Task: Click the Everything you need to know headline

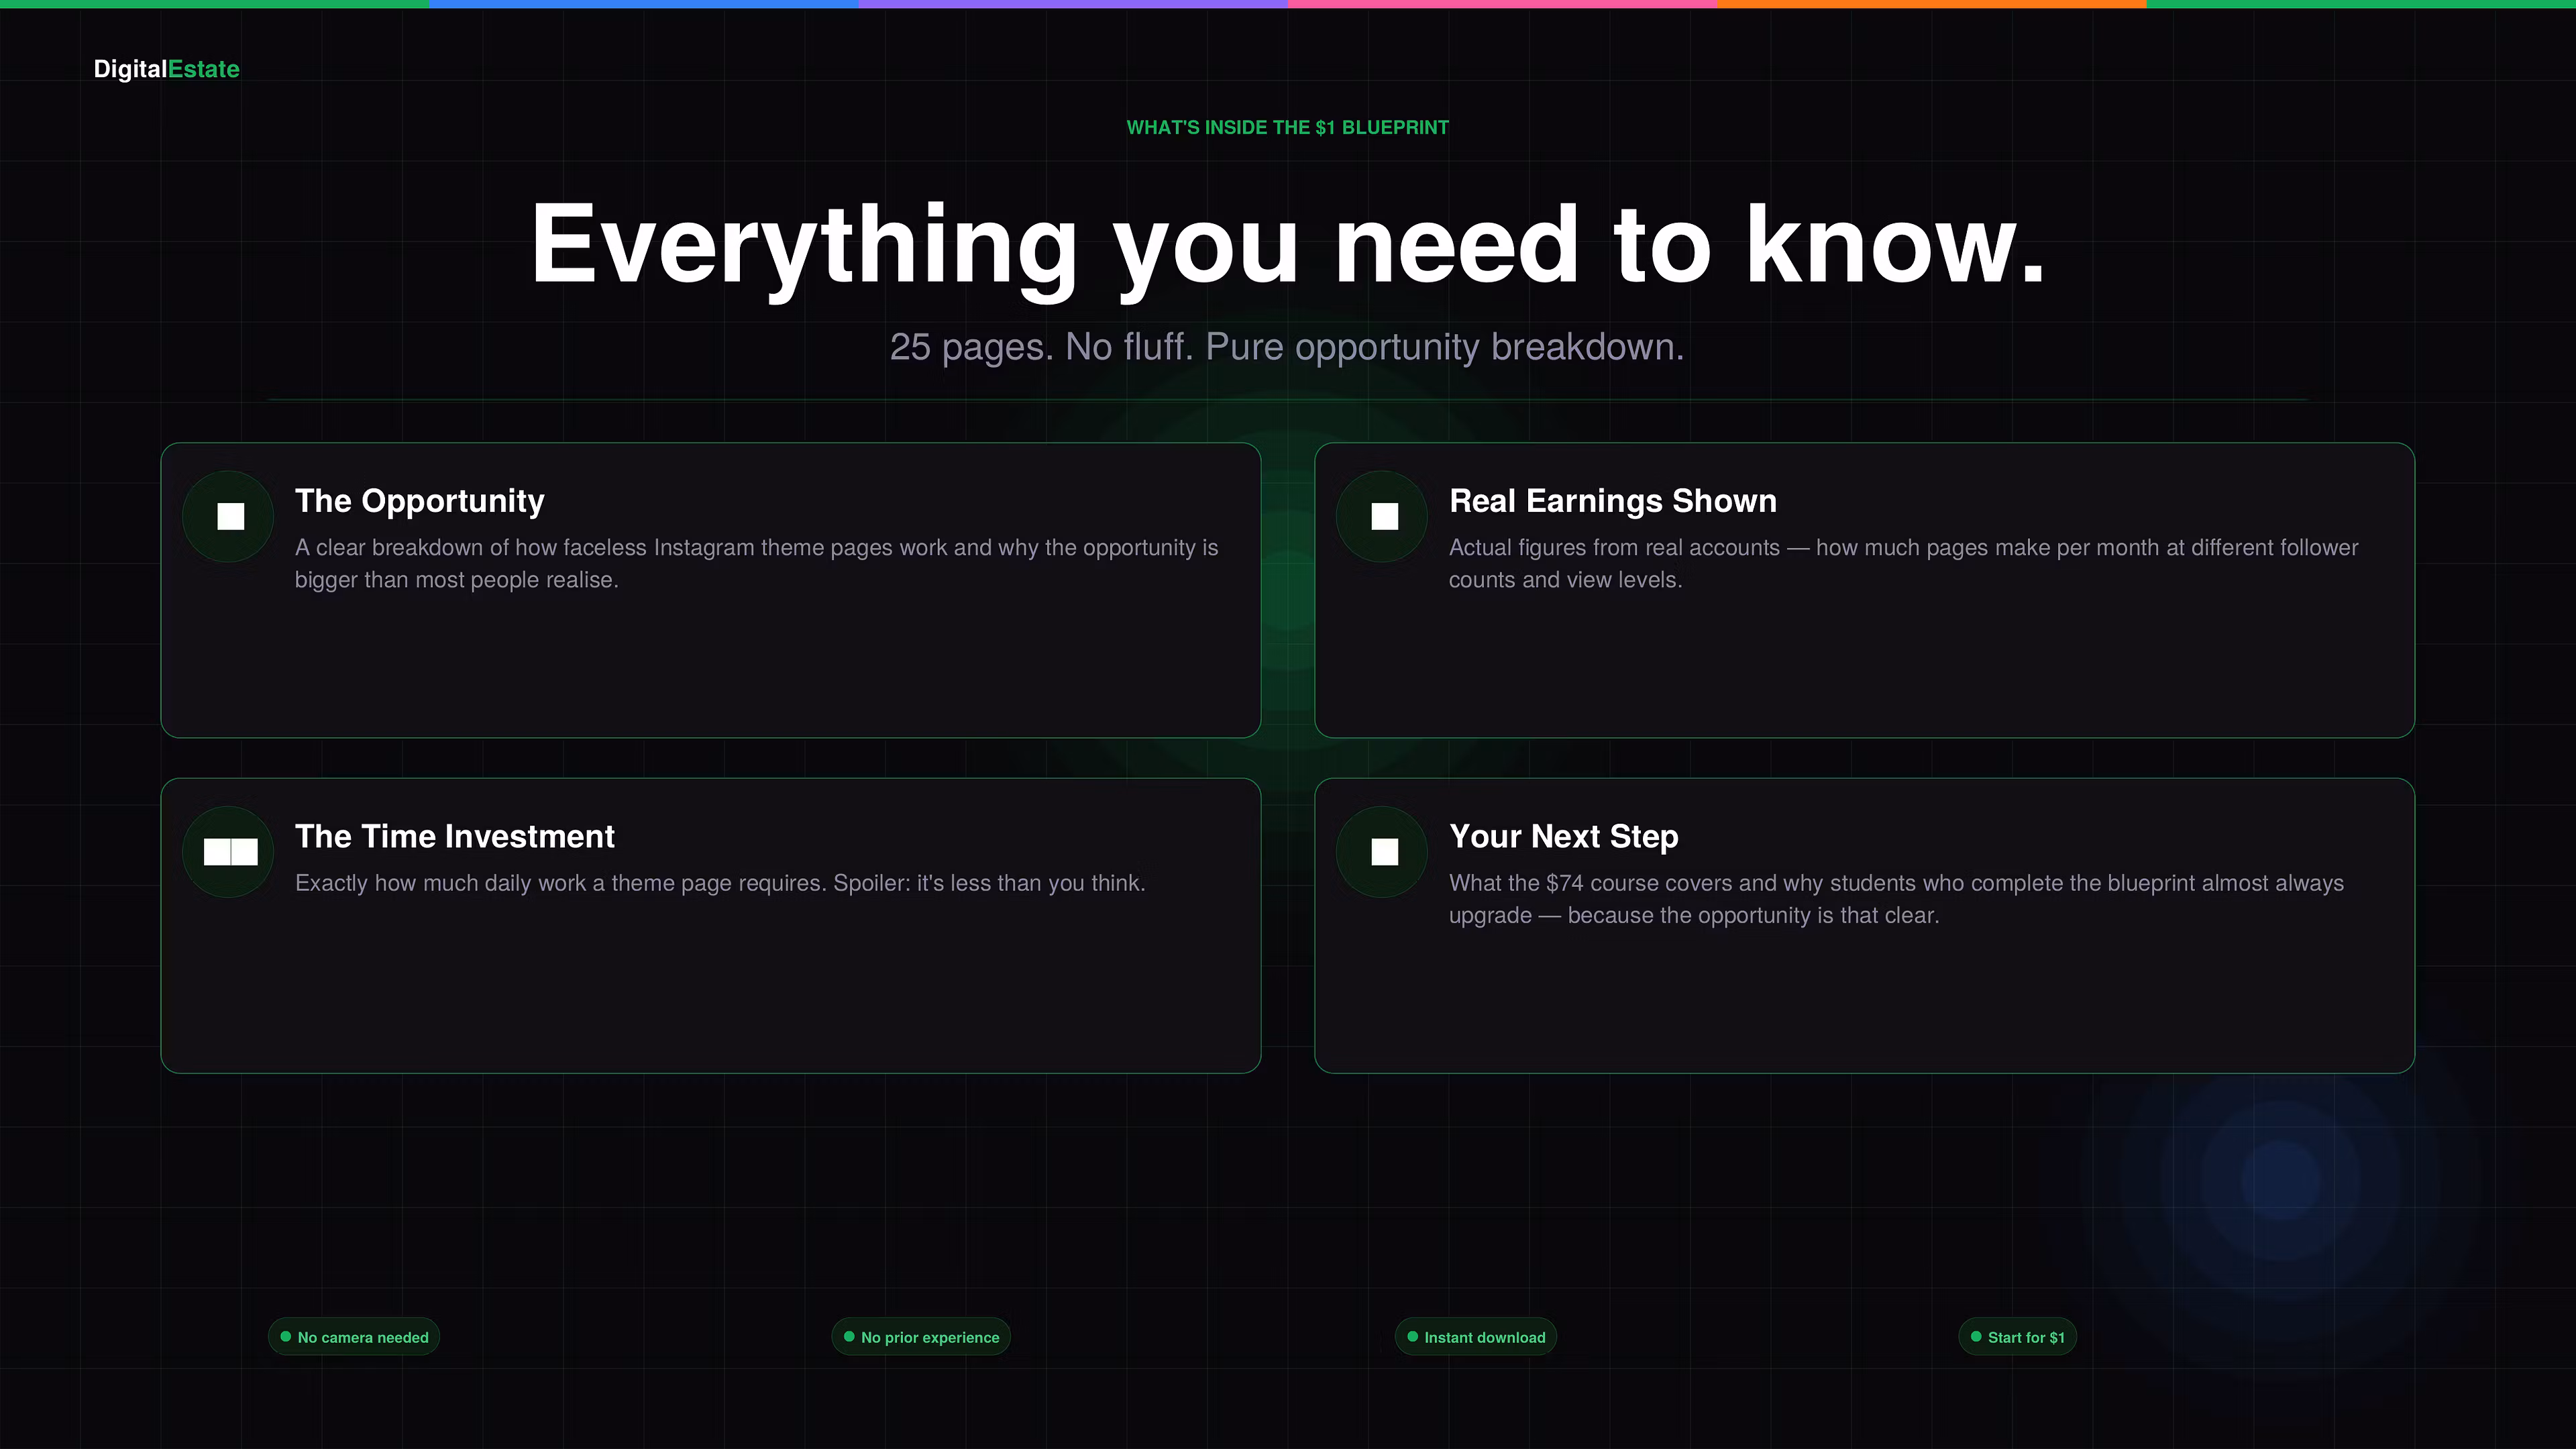Action: coord(1288,245)
